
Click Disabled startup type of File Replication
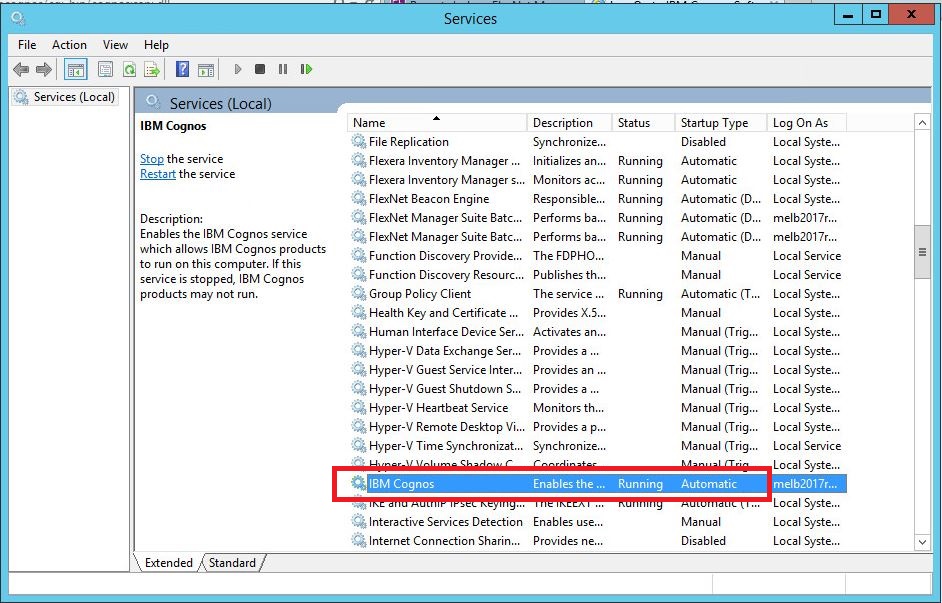coord(703,142)
